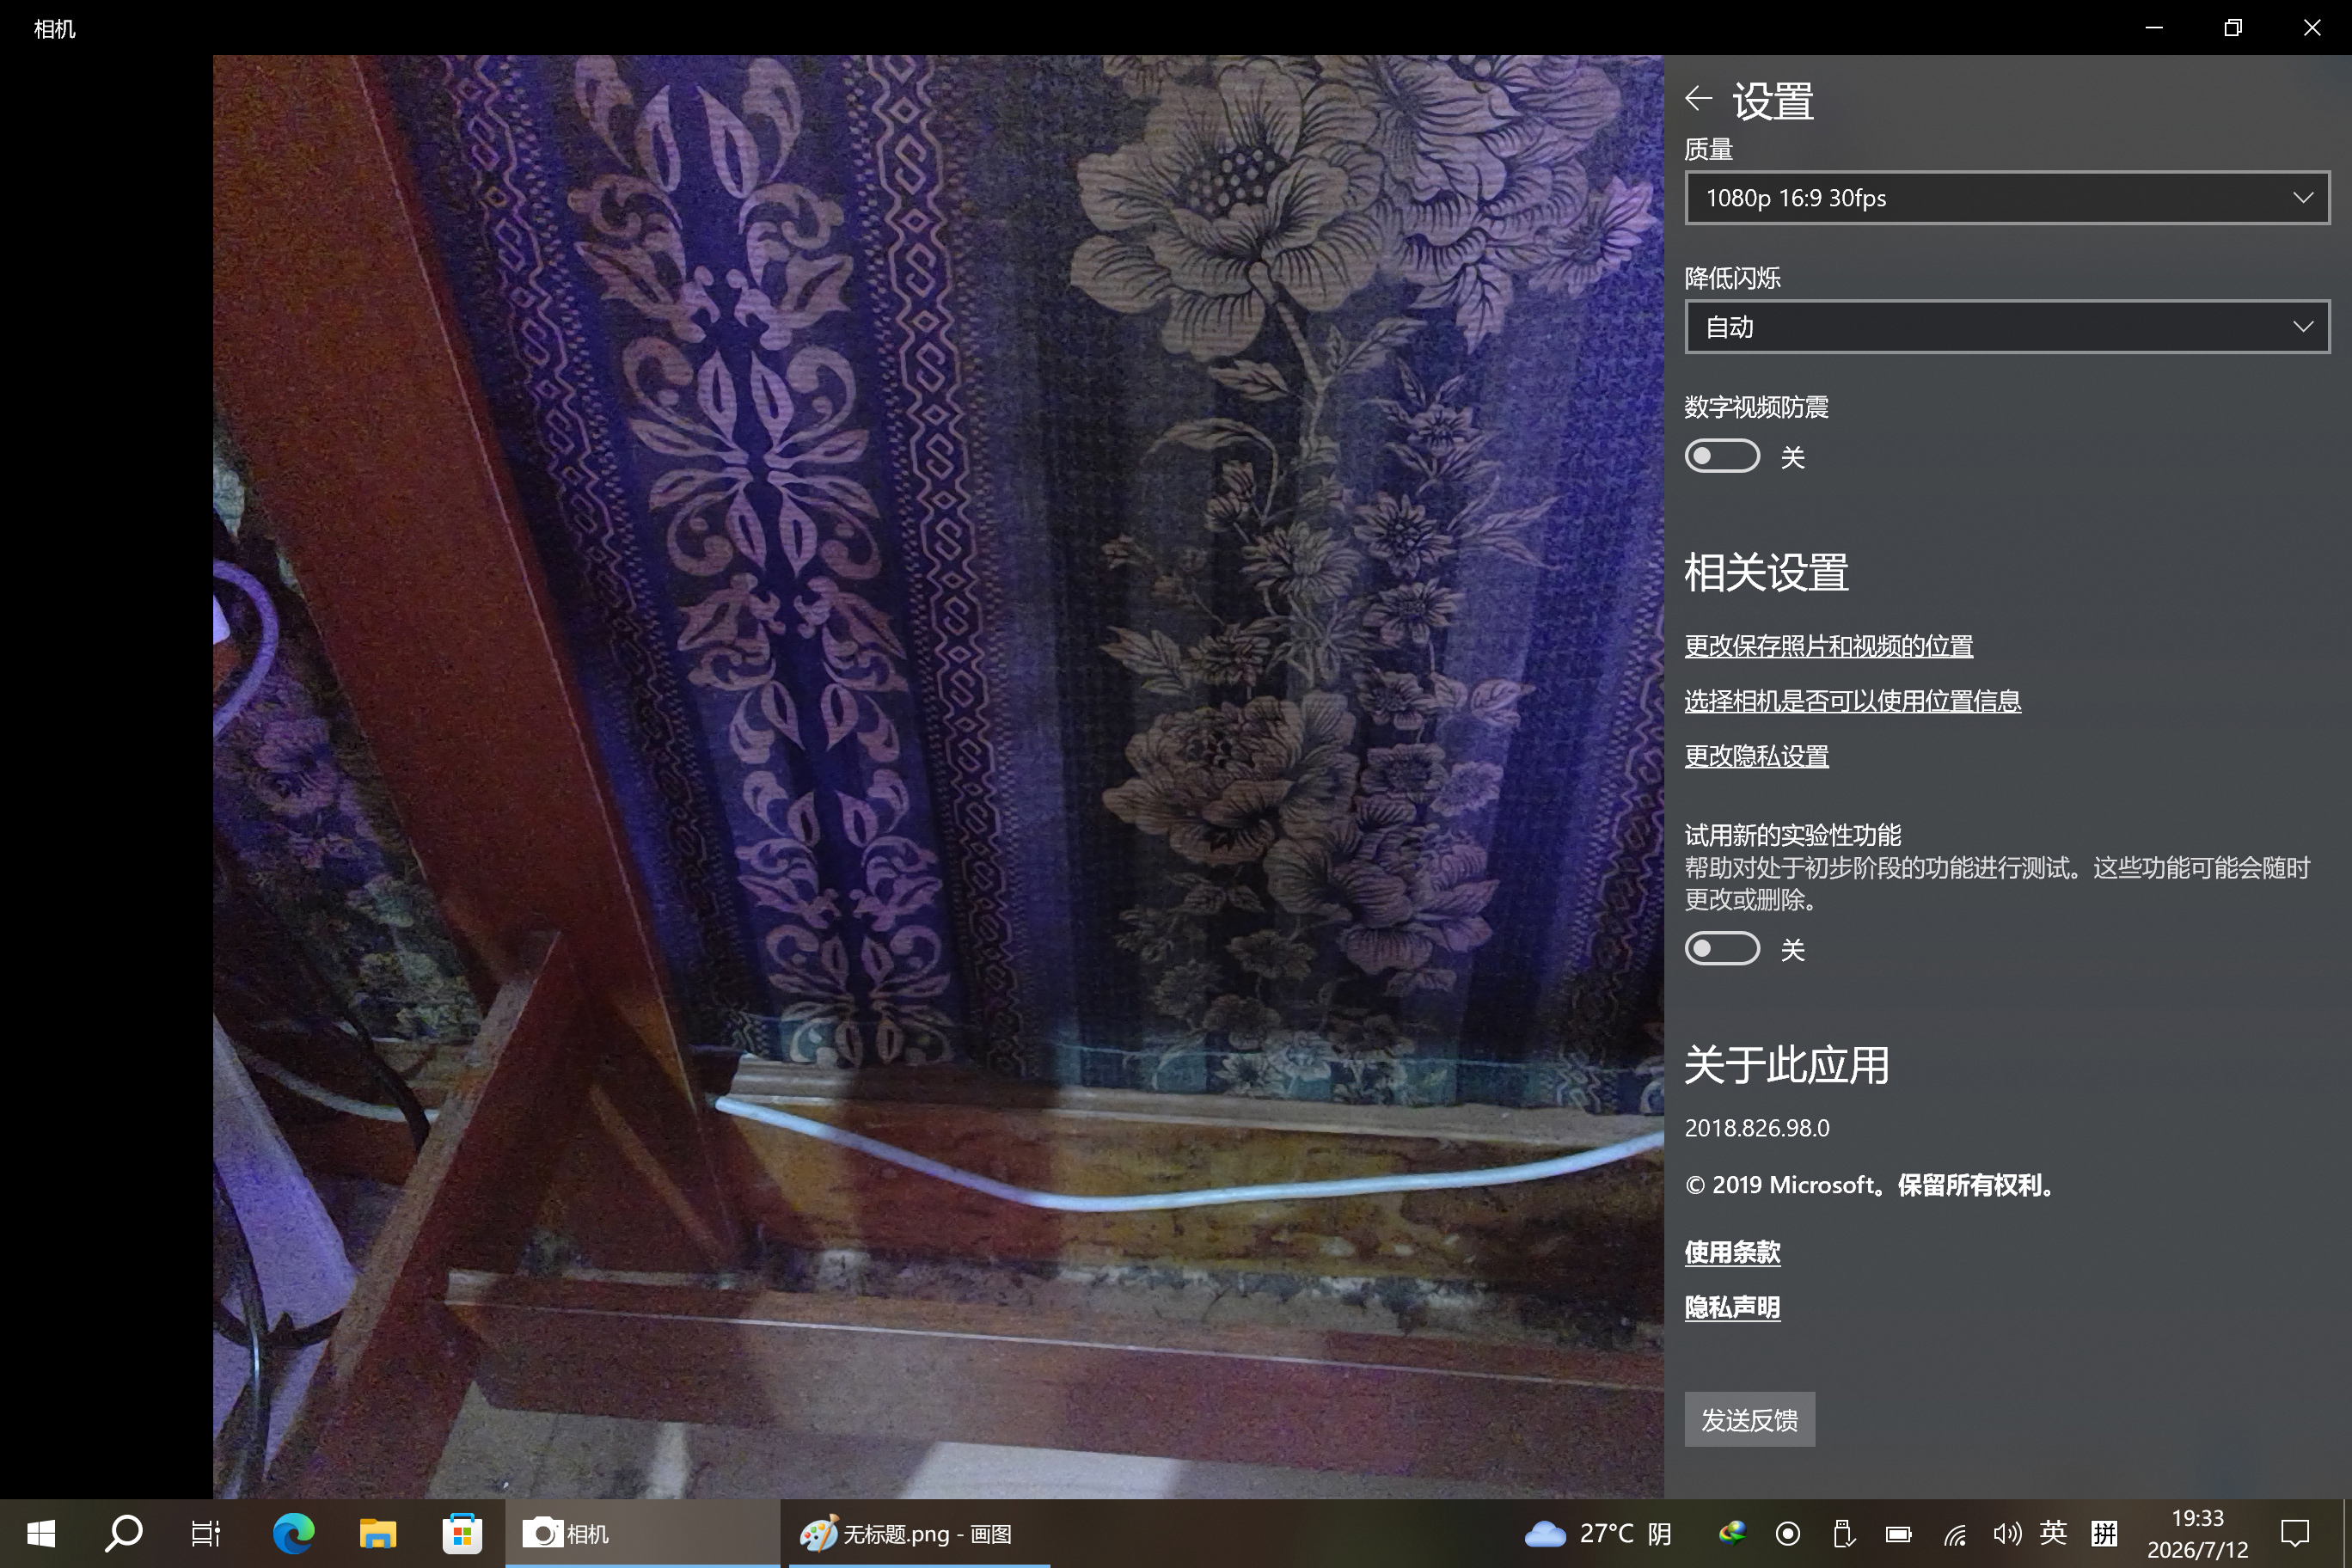
Task: Open 选择相机是否可以使用位置信息 link
Action: coord(1853,701)
